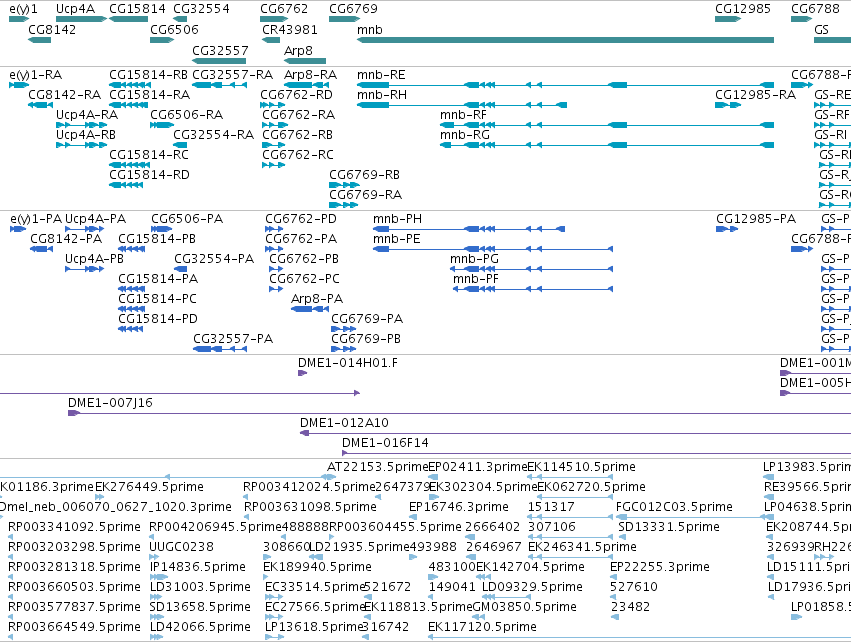Select the CG6506 gene label
Viewport: 851px width, 642px height.
coord(174,29)
